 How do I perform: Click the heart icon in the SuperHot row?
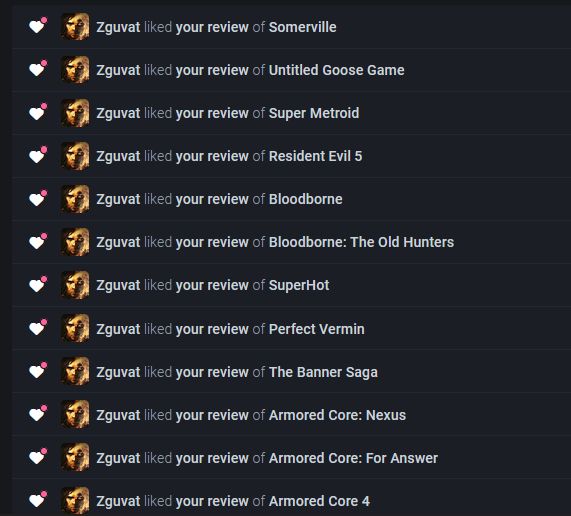[x=38, y=284]
